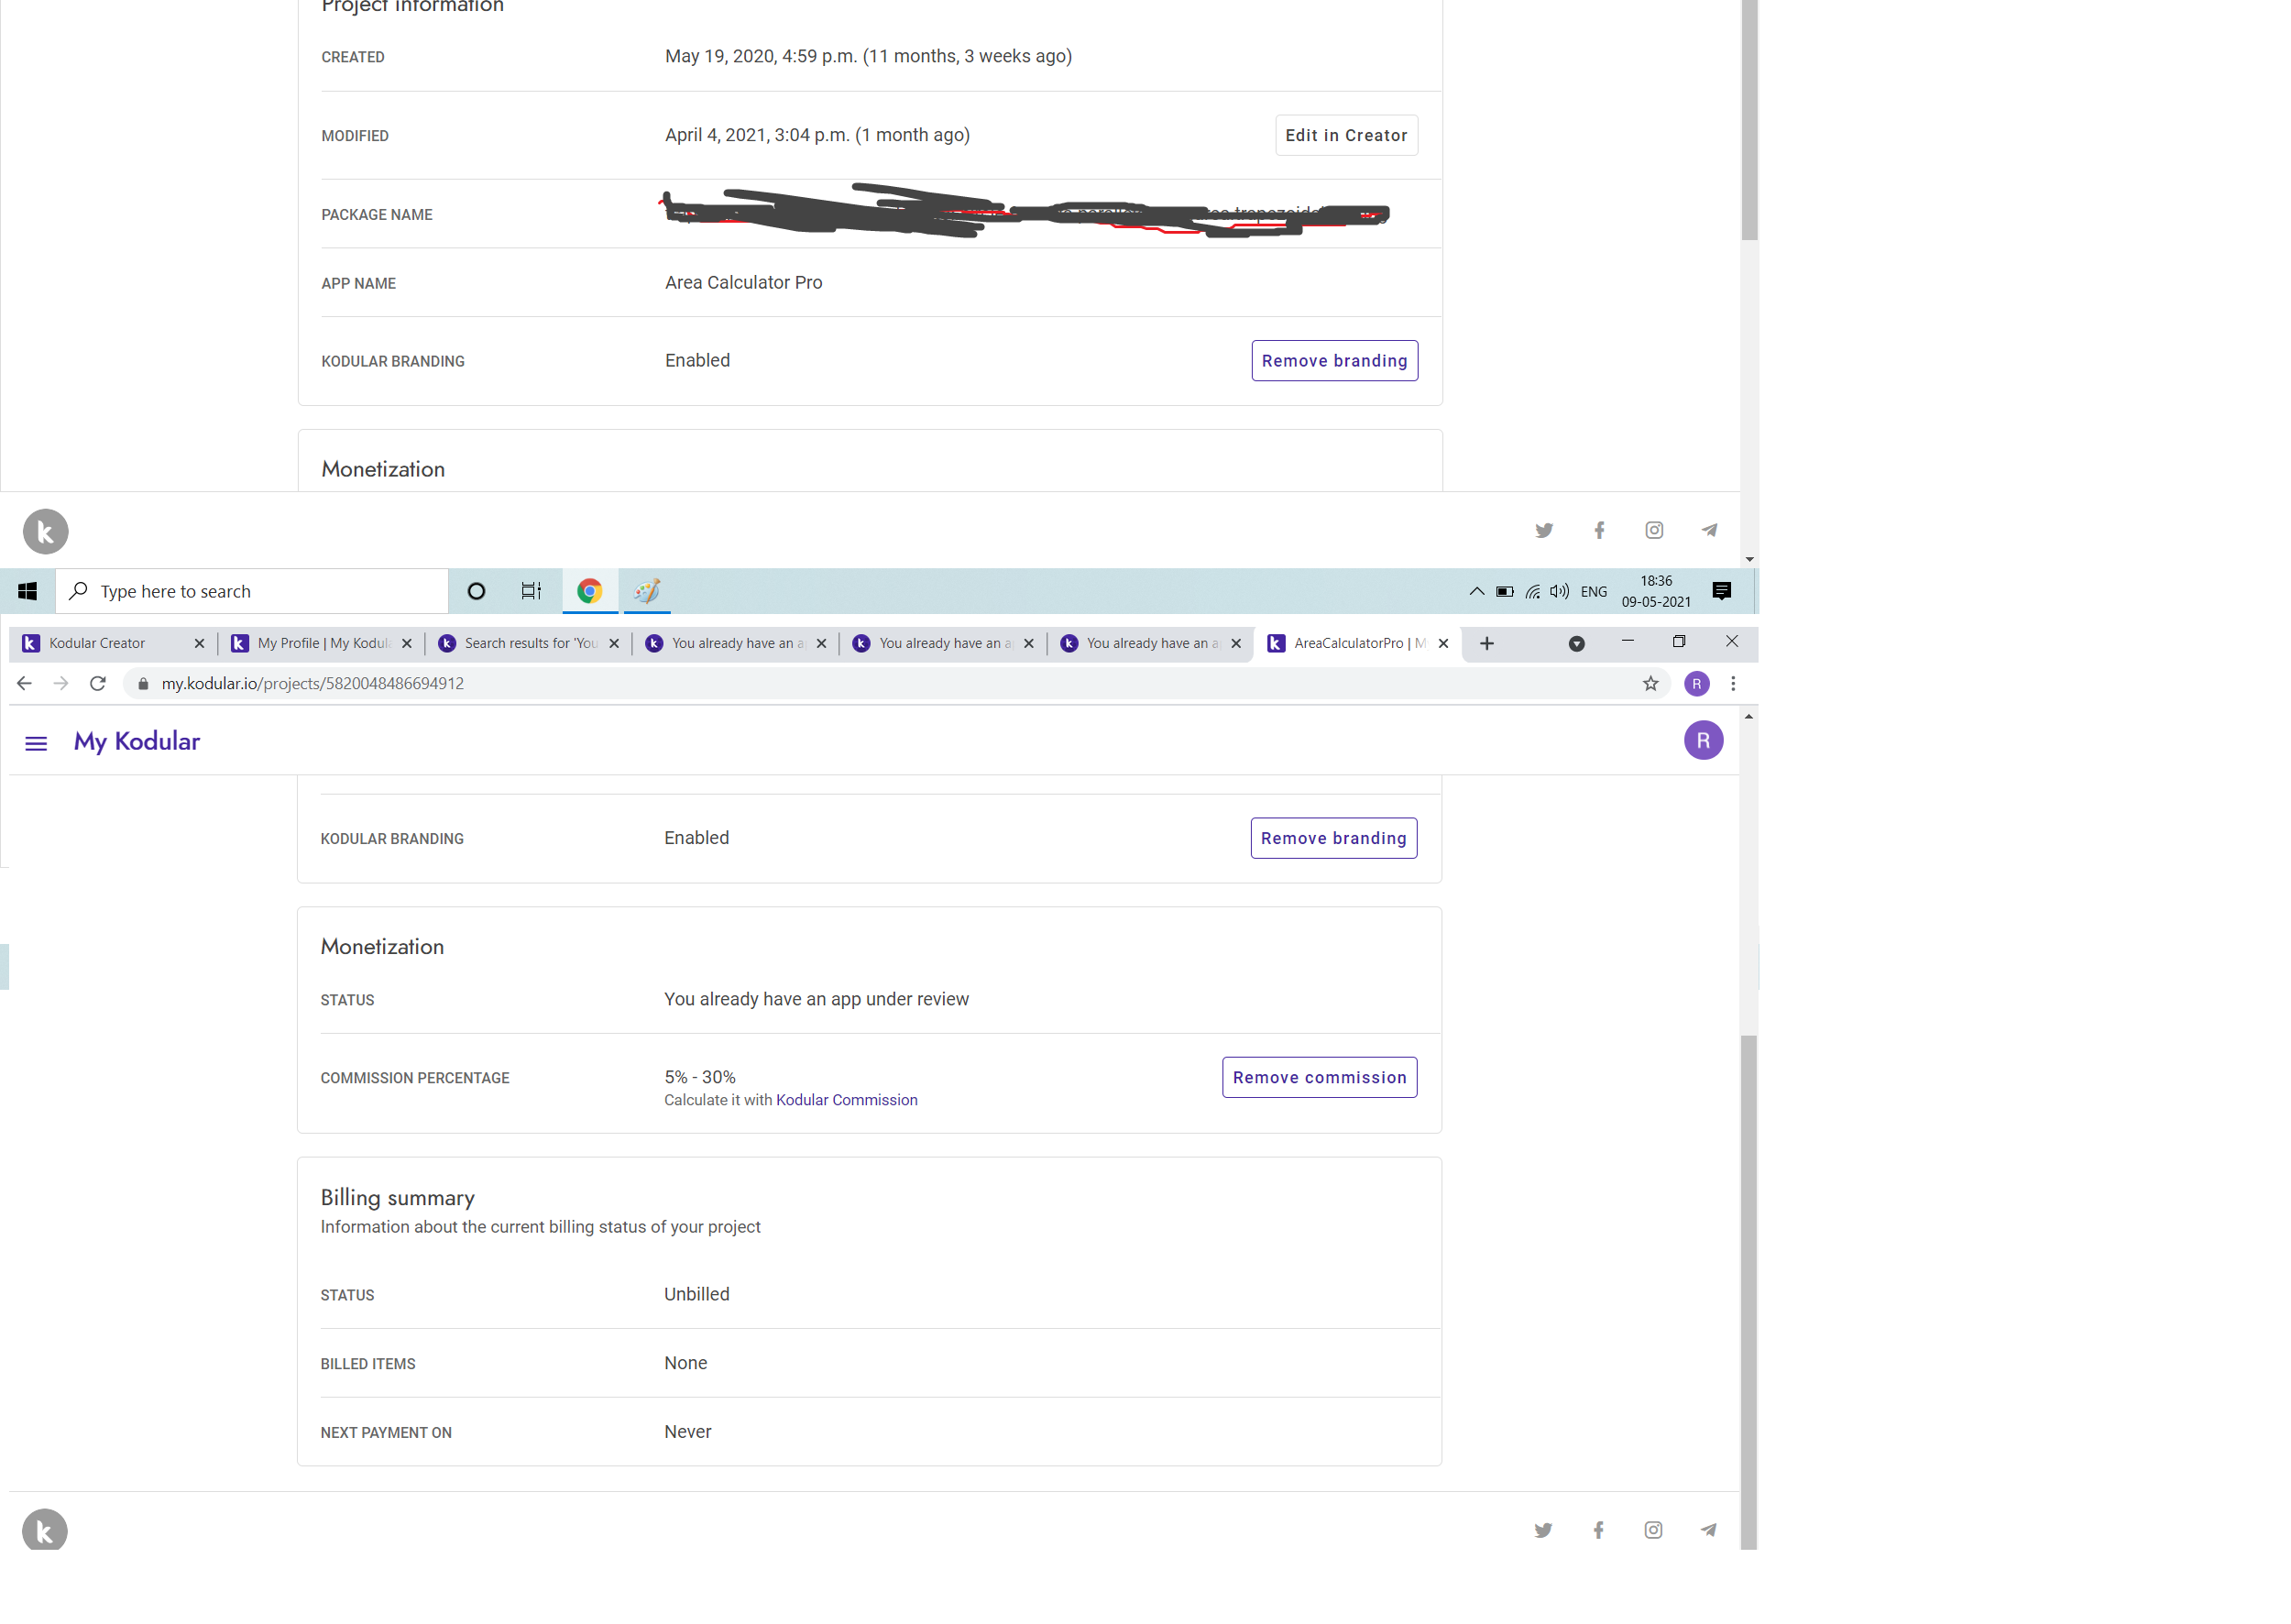Screen dimensions: 2291x1624
Task: Click Edit in Creator button
Action: pyautogui.click(x=1346, y=136)
